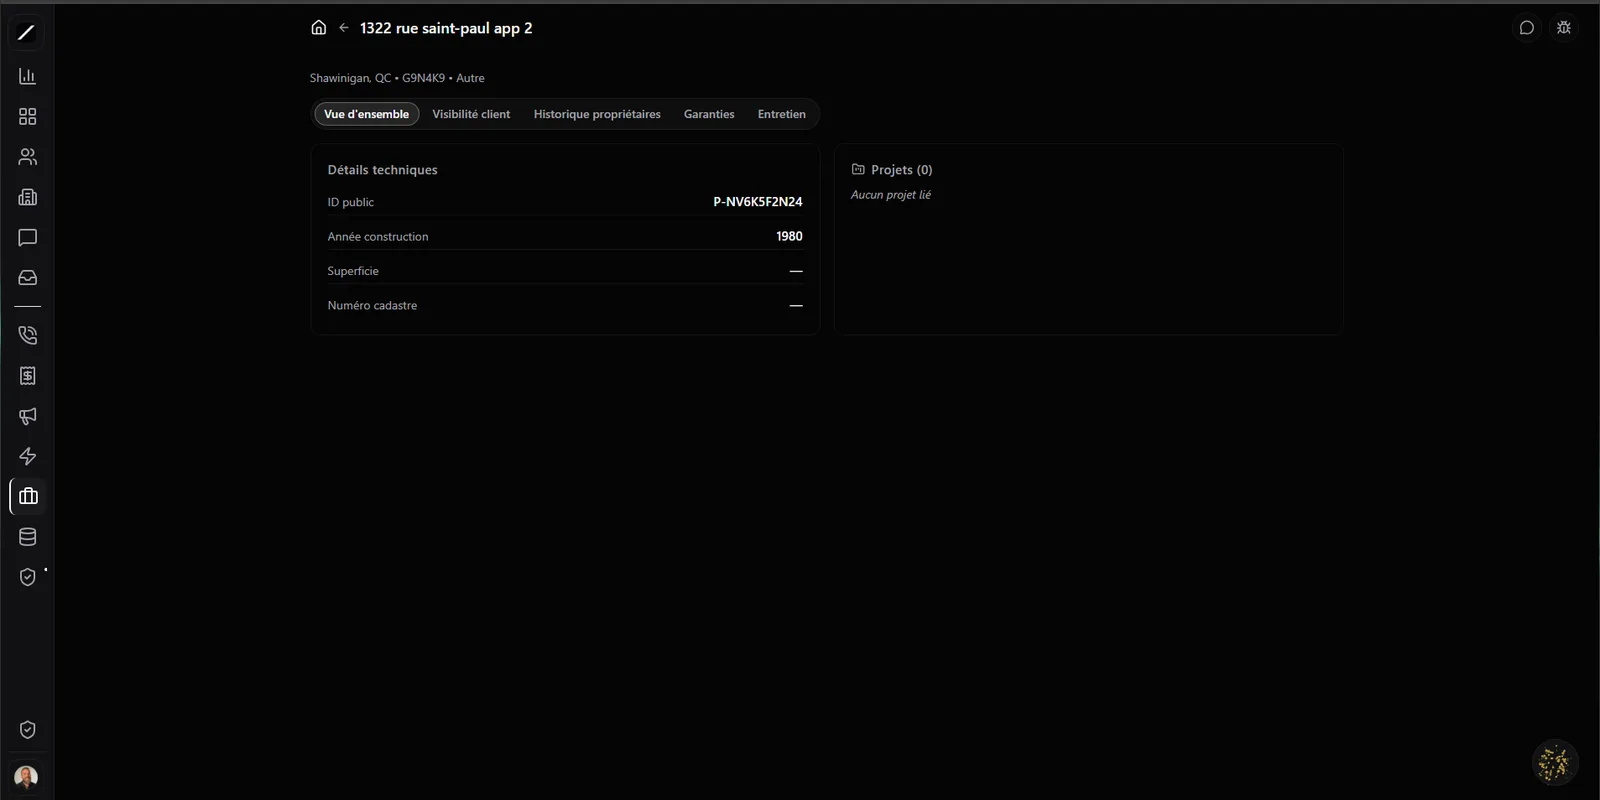Go to home via house icon
1600x800 pixels.
pos(318,28)
